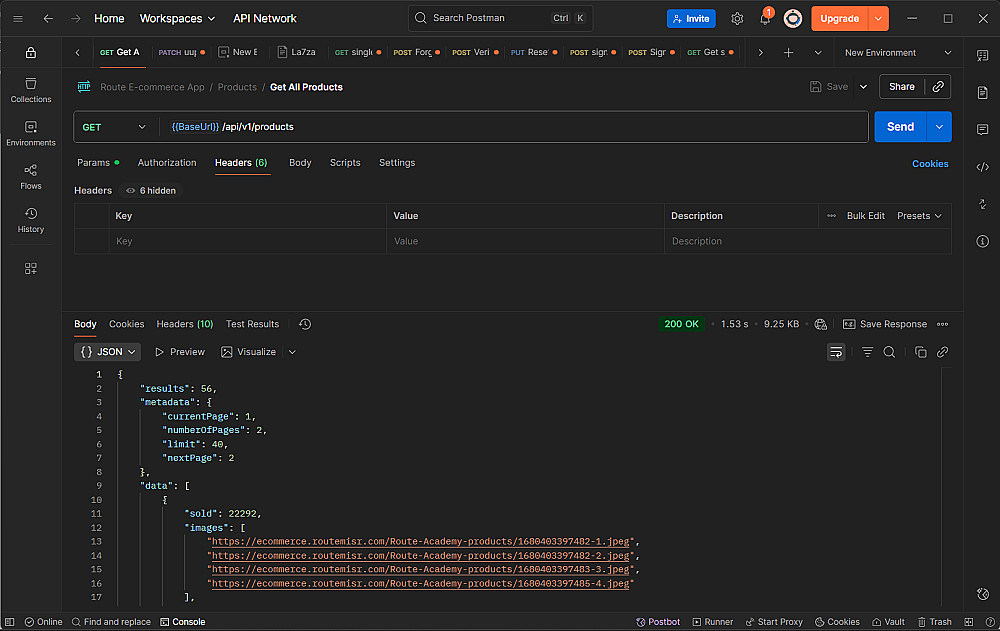Open the GET method dropdown
The width and height of the screenshot is (1000, 631).
pyautogui.click(x=115, y=127)
